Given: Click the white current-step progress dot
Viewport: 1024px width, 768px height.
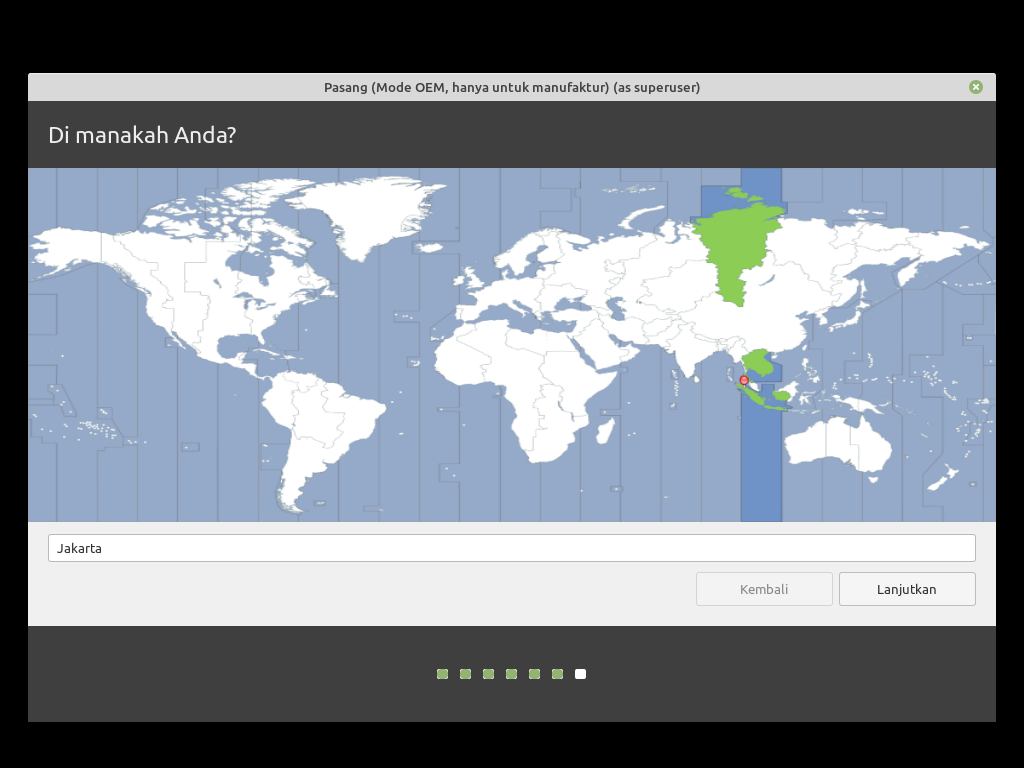Looking at the screenshot, I should coord(581,674).
